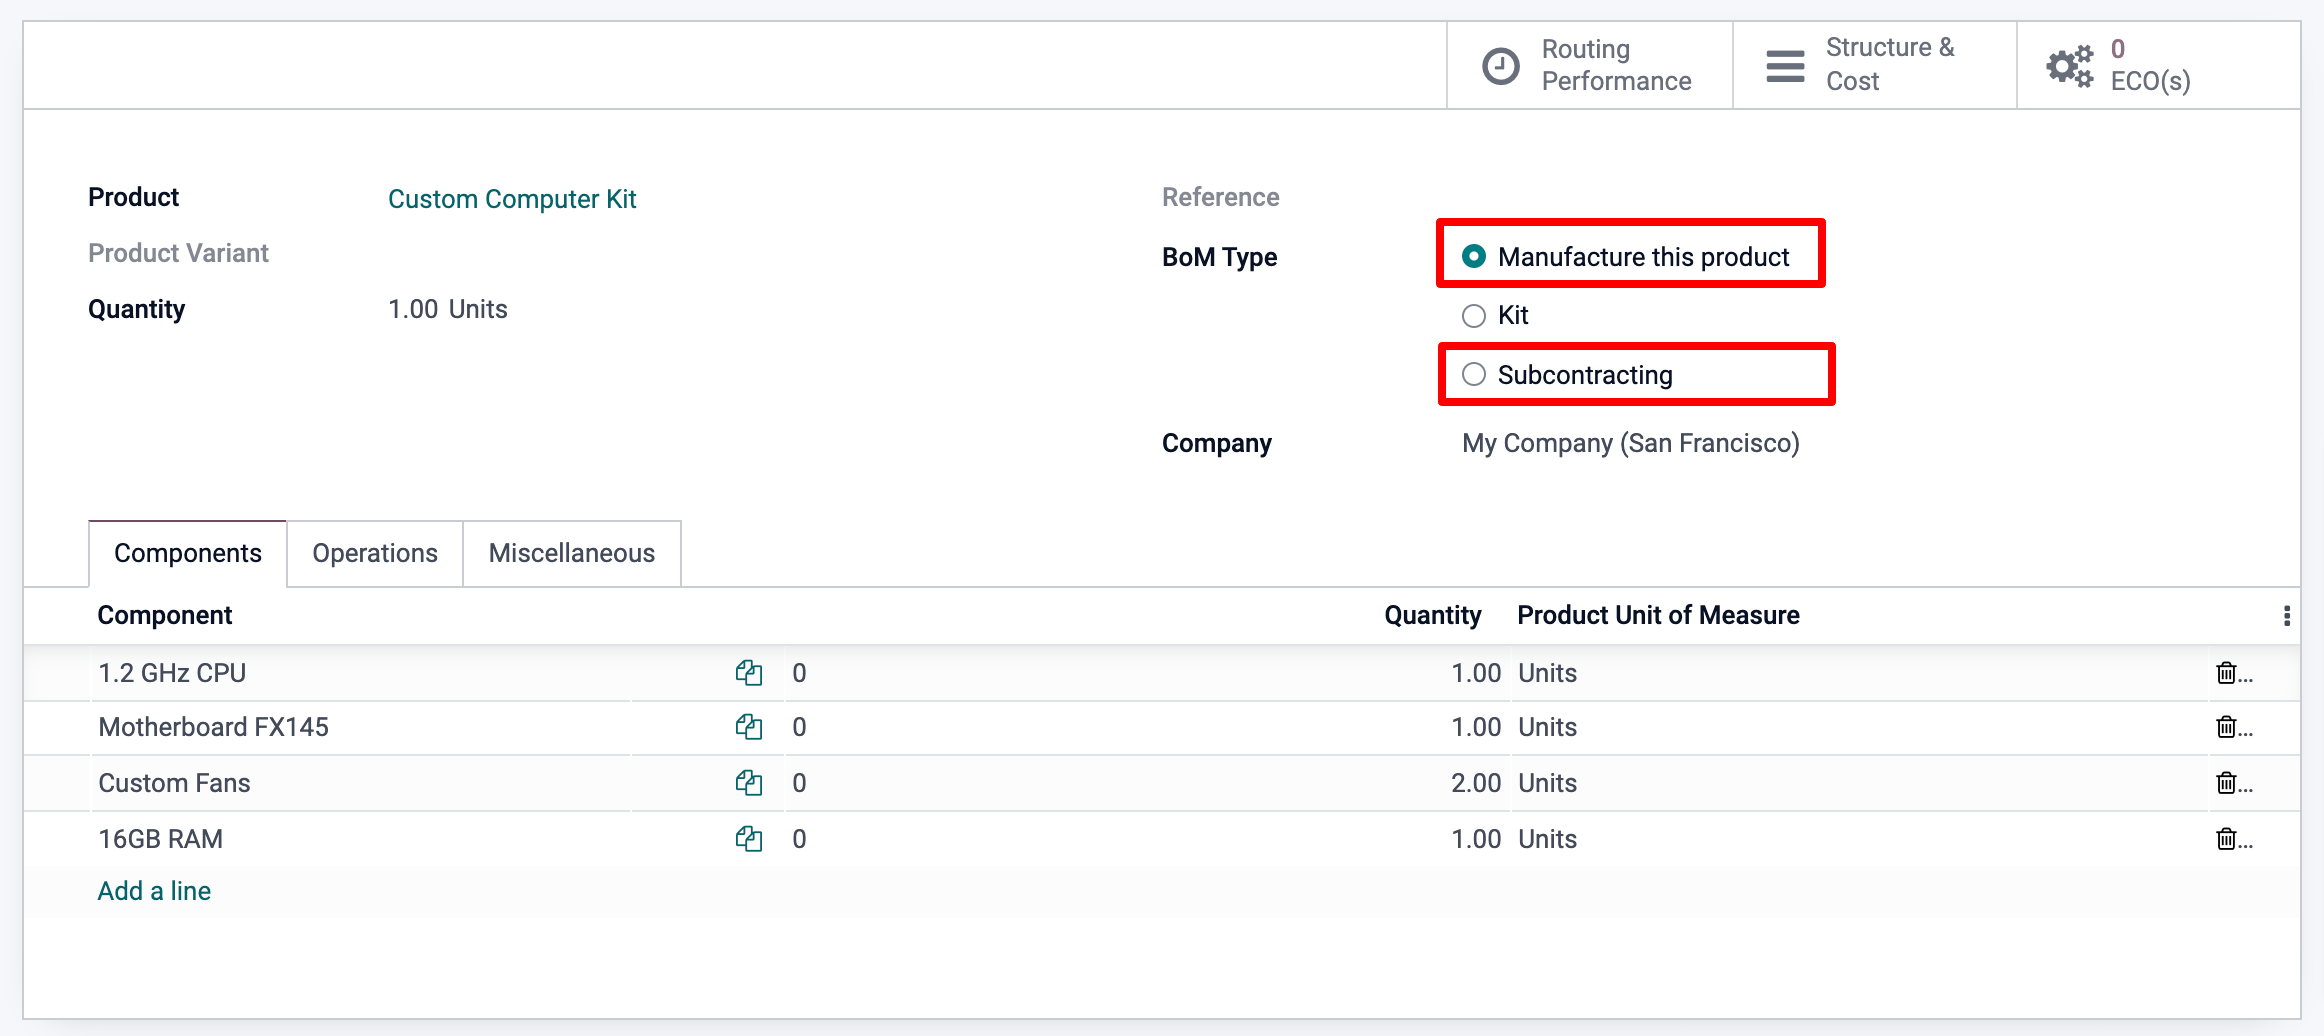Click Units in the 16GB RAM row
Viewport: 2324px width, 1036px height.
(1547, 839)
